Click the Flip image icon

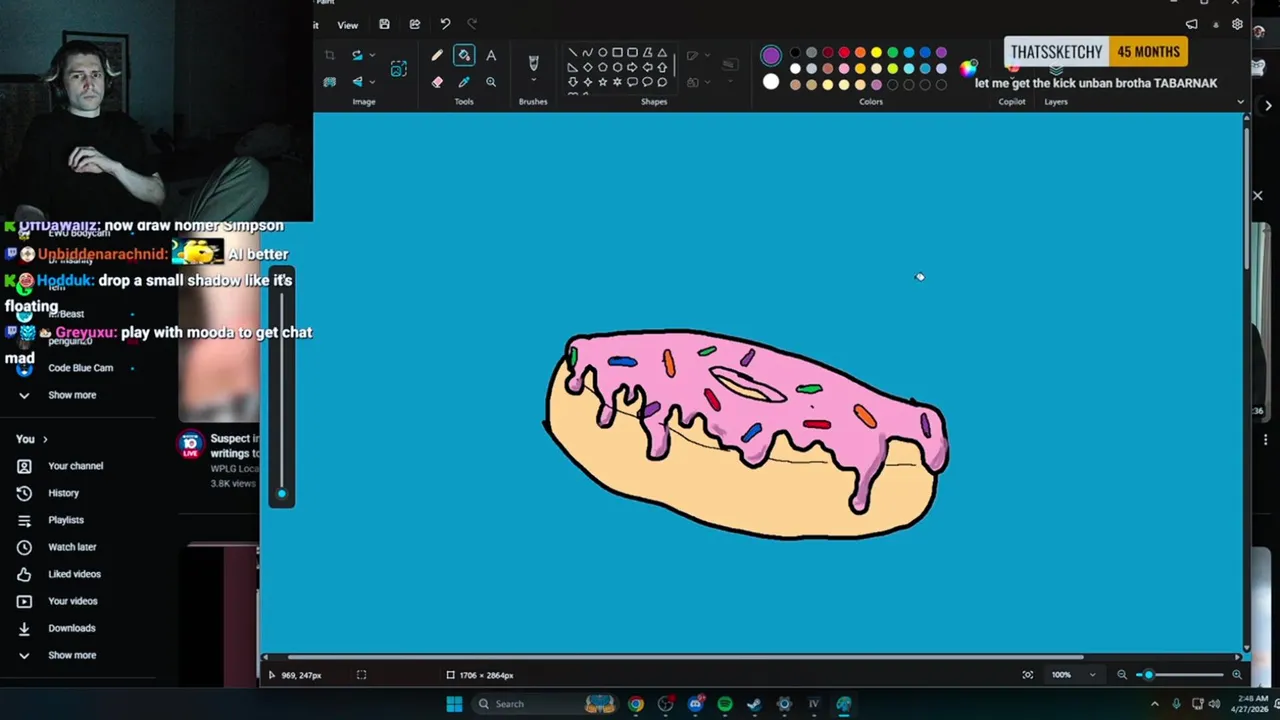357,82
